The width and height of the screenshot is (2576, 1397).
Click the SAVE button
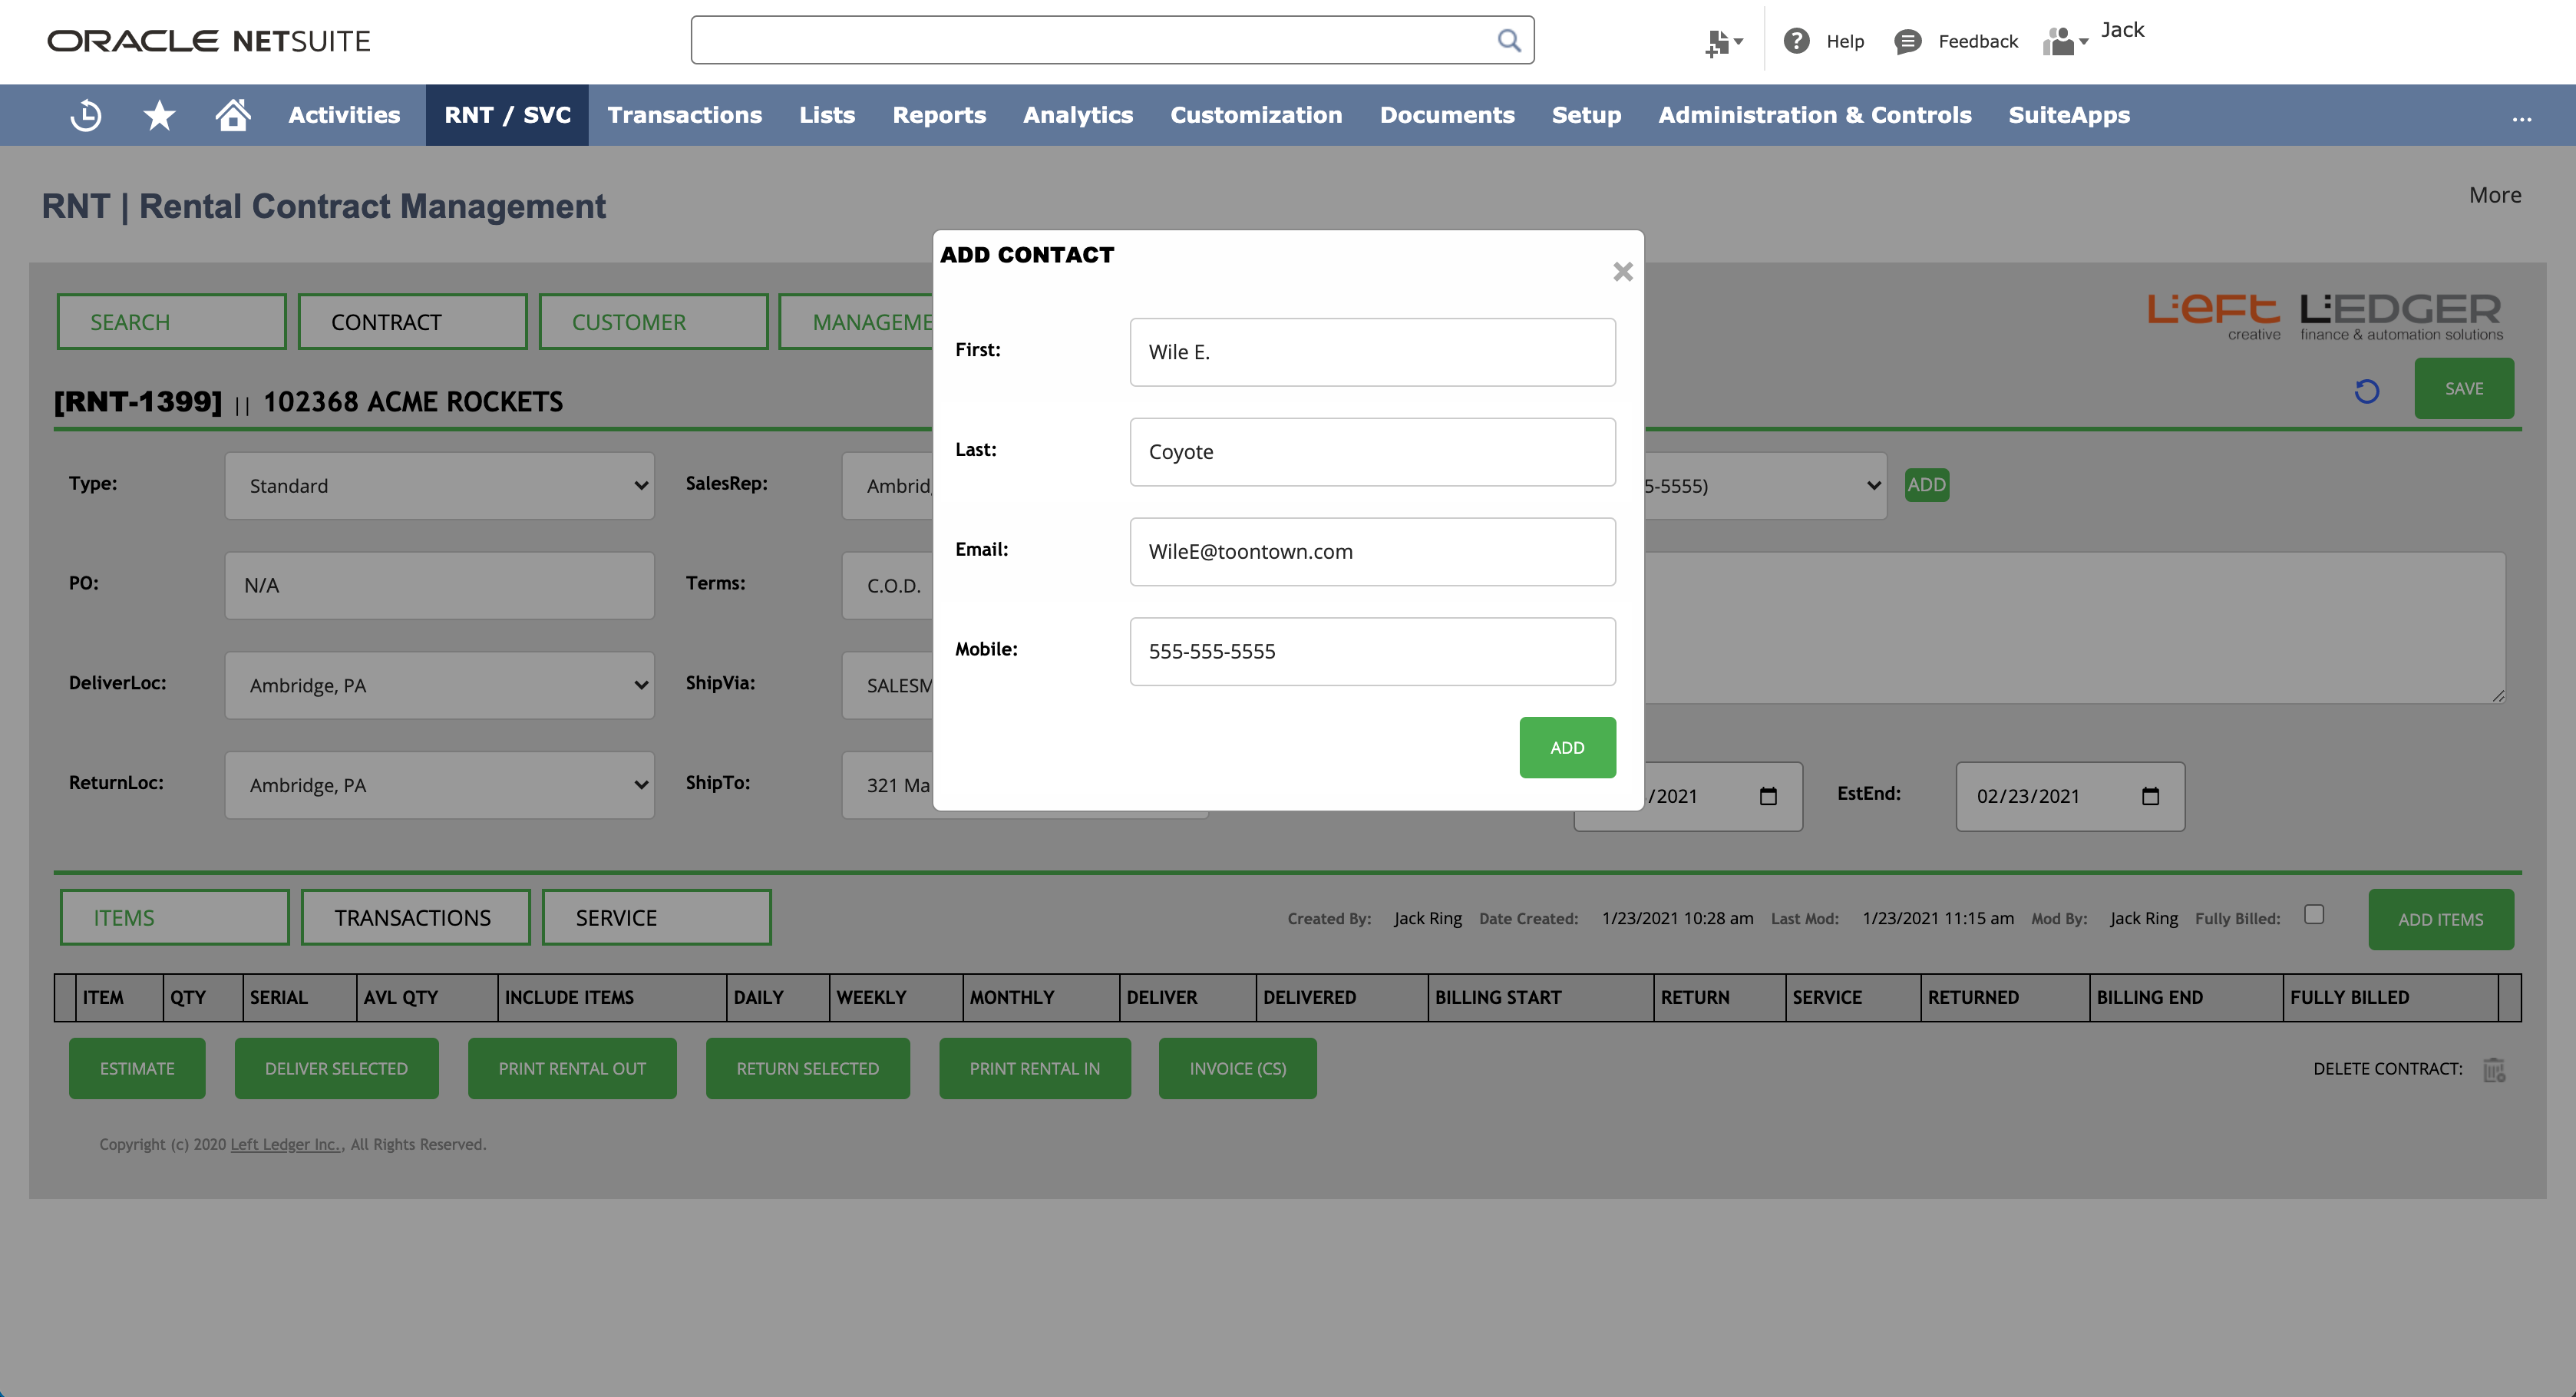2464,389
